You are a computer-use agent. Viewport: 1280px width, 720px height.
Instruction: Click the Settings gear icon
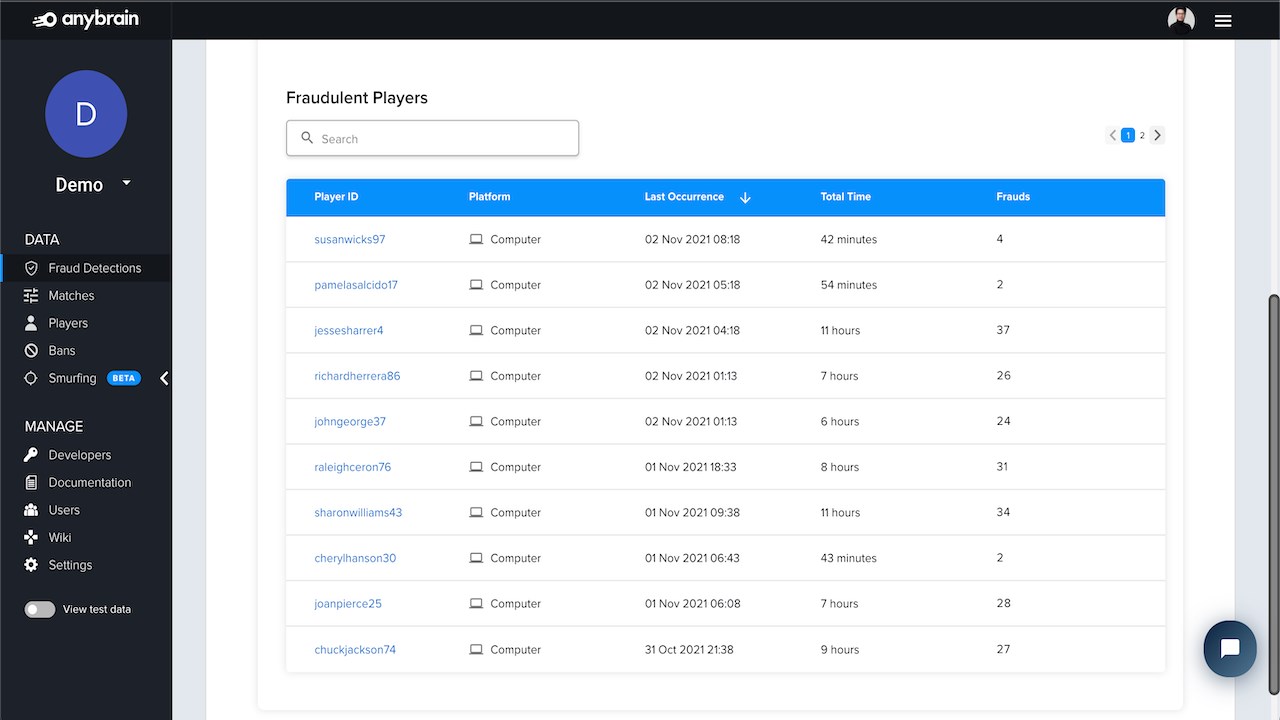(x=31, y=565)
